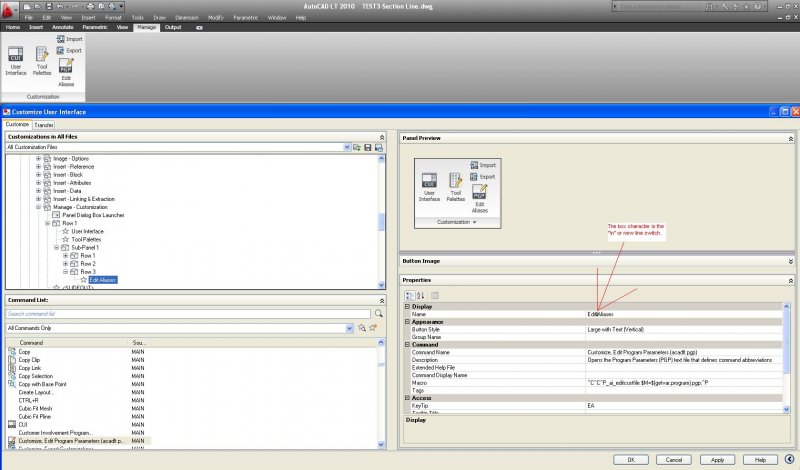Click the alphabetical sort icon in Properties
Screen dimensions: 800x470
[x=420, y=295]
